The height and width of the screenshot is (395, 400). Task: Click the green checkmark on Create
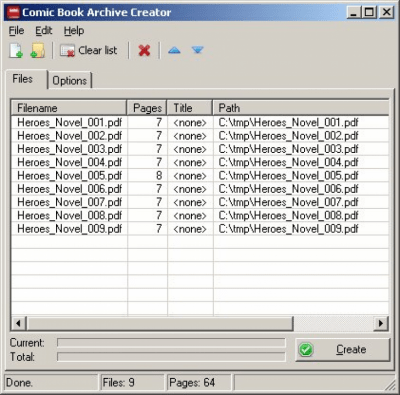(306, 350)
